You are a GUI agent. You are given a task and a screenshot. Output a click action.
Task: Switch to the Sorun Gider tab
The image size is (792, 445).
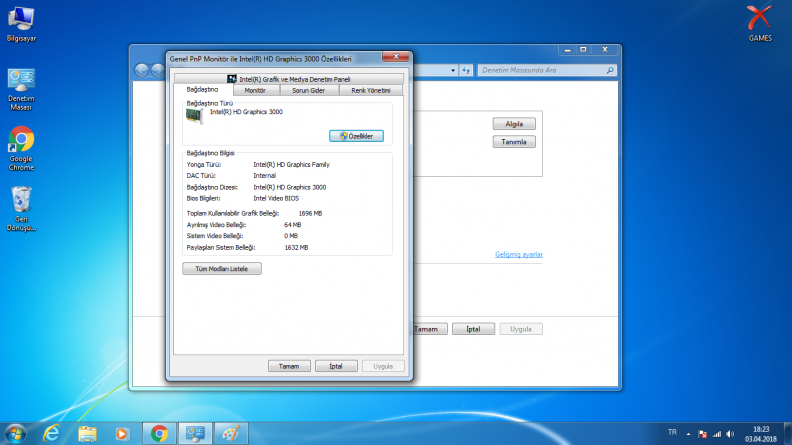(x=309, y=90)
